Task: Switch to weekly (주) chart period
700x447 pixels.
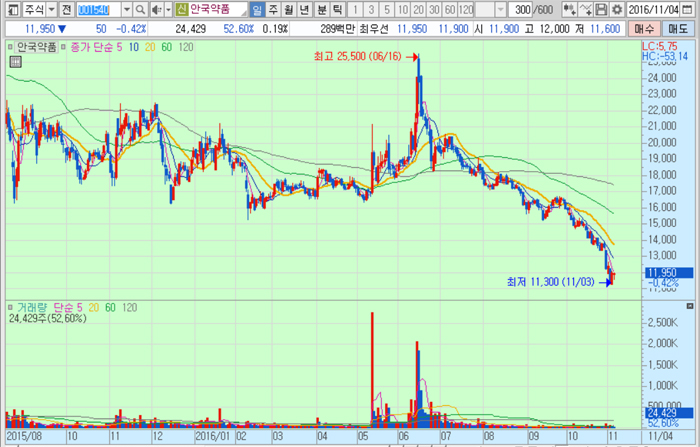Action: pos(273,9)
